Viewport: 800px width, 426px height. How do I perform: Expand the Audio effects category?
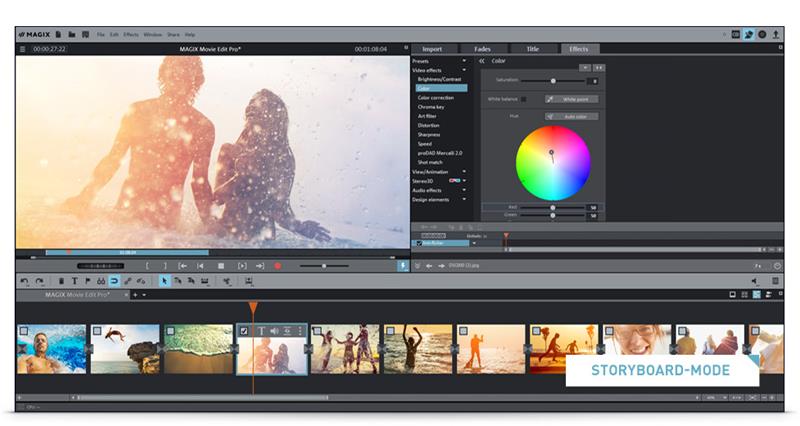[x=465, y=190]
